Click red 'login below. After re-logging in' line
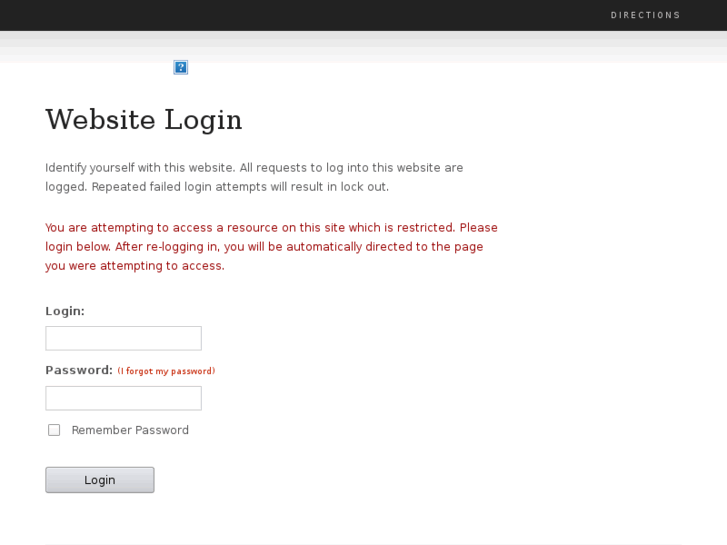Image resolution: width=727 pixels, height=545 pixels. coord(264,247)
